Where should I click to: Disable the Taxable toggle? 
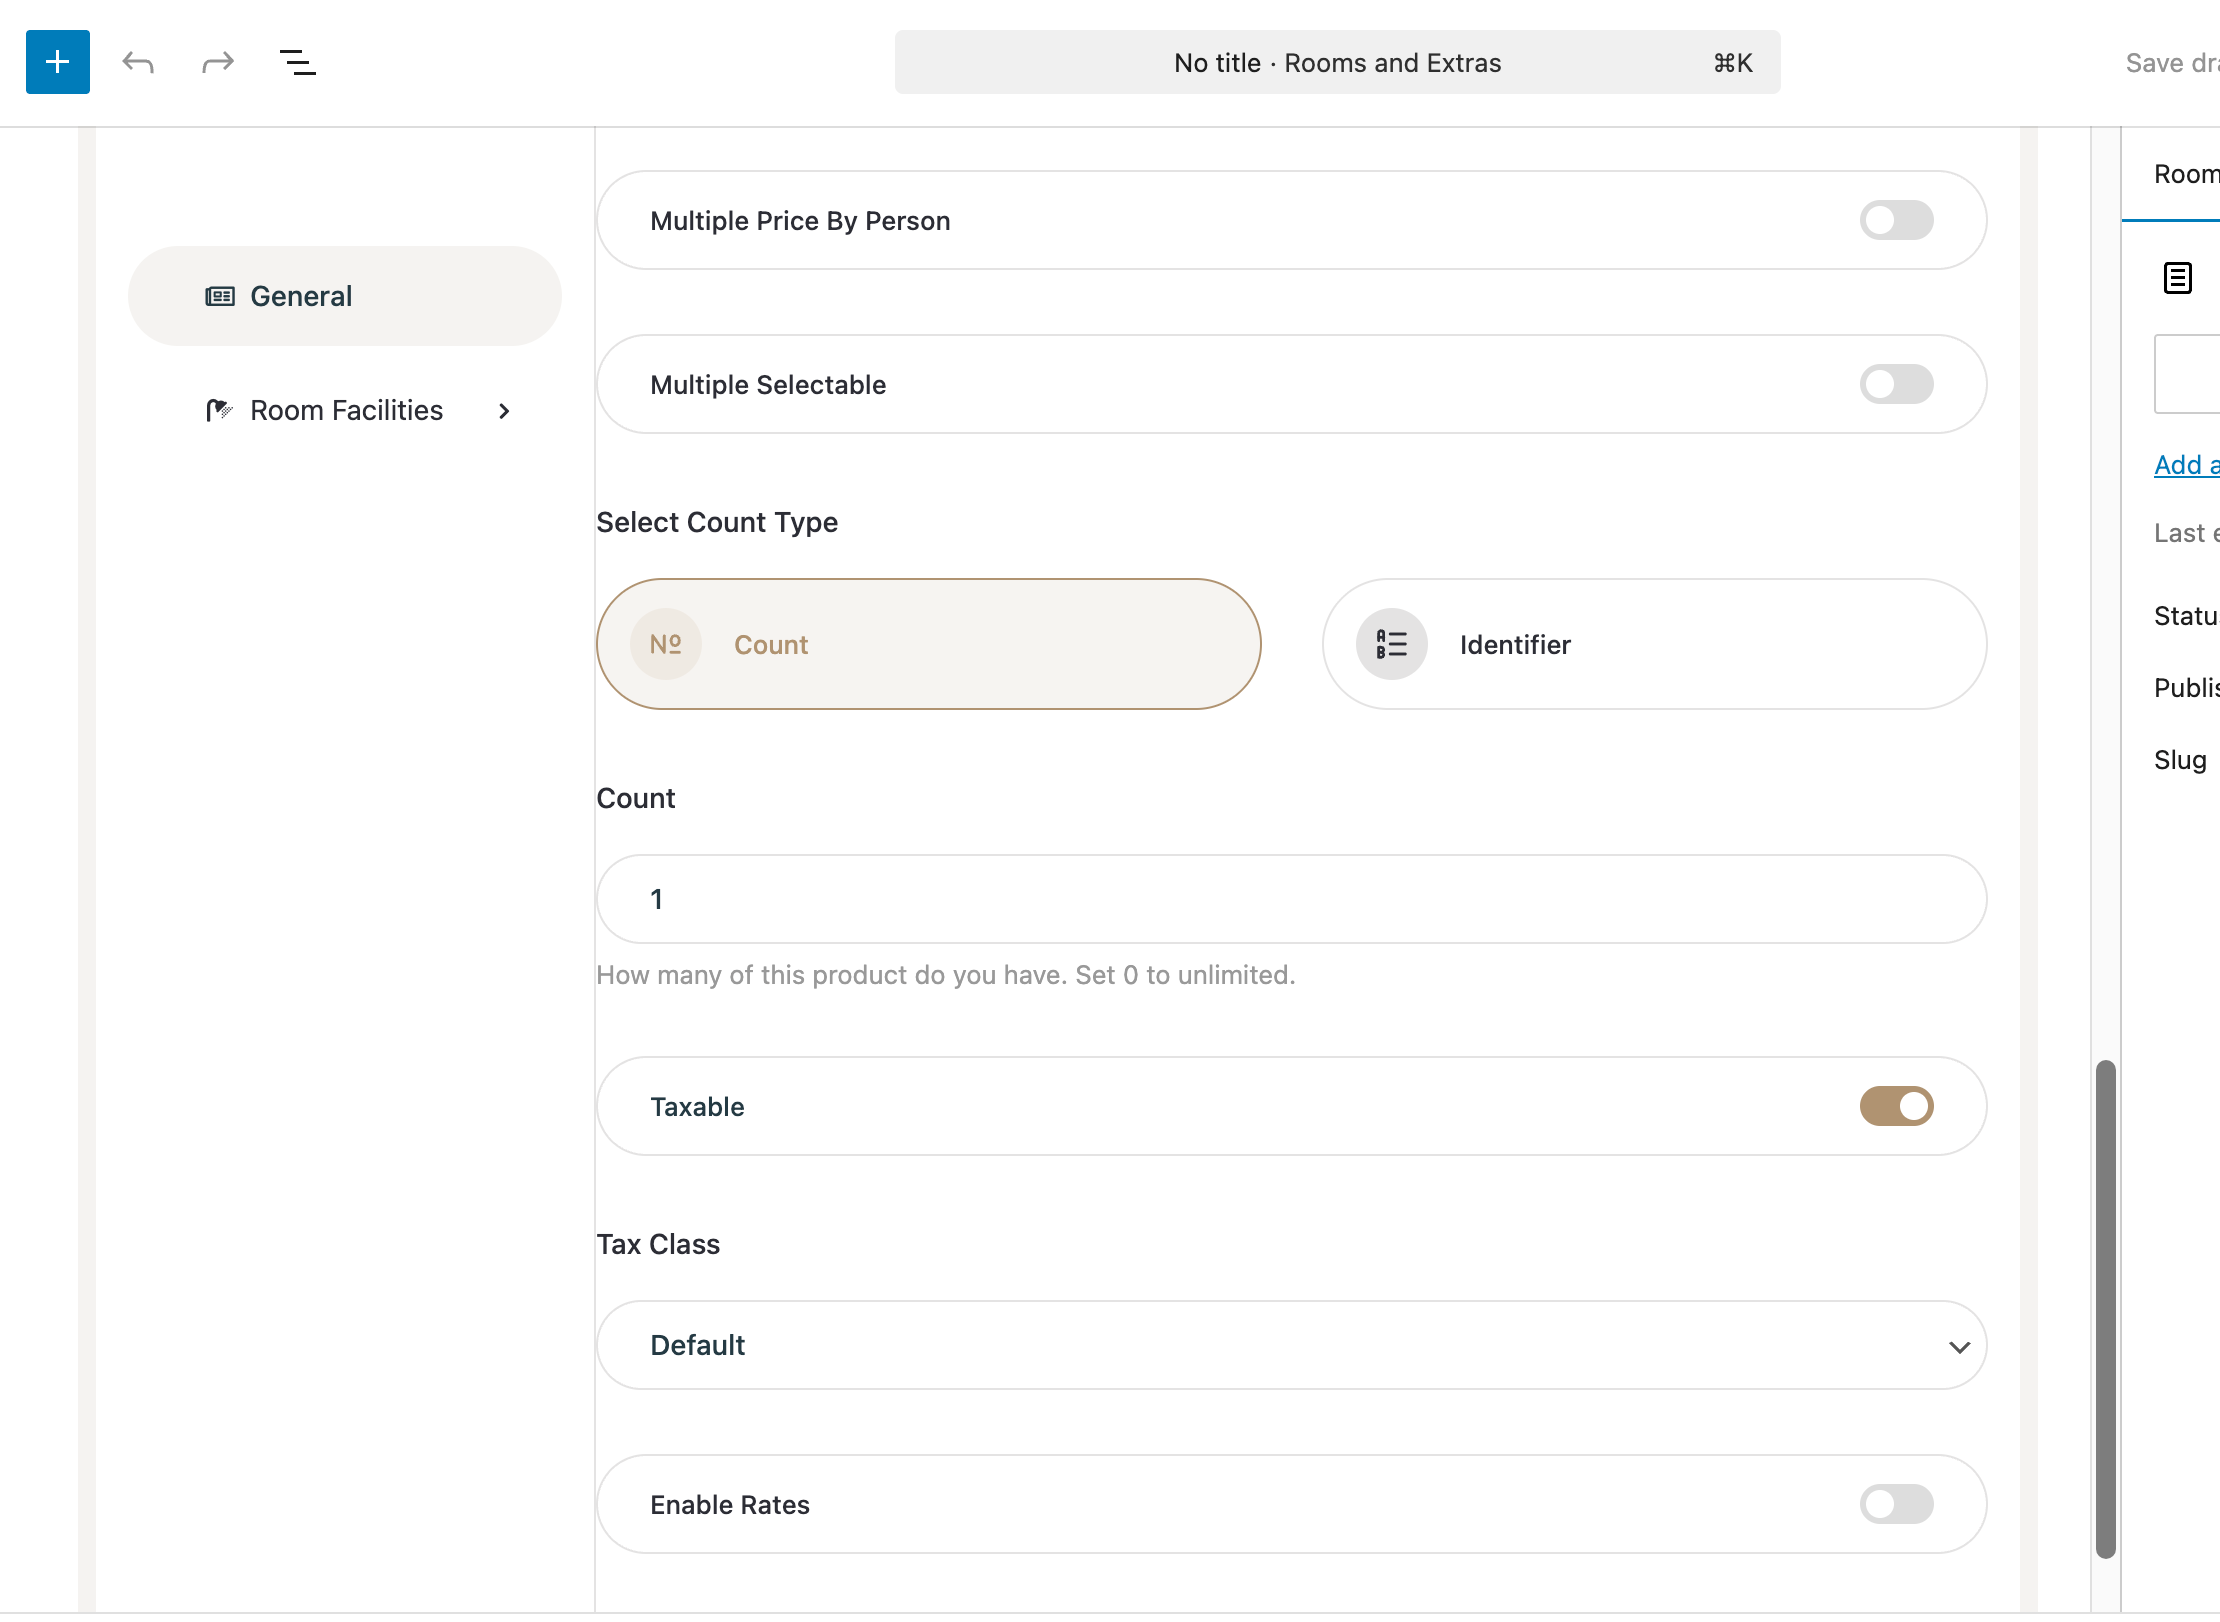[1895, 1106]
